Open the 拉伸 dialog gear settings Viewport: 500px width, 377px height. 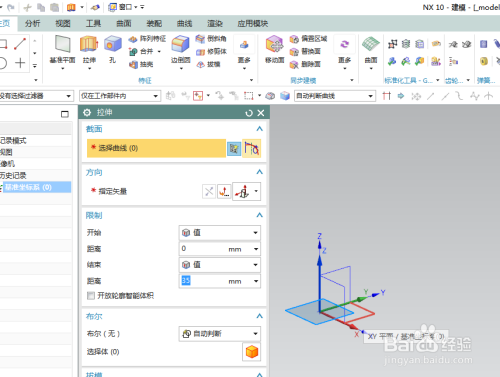pyautogui.click(x=87, y=113)
